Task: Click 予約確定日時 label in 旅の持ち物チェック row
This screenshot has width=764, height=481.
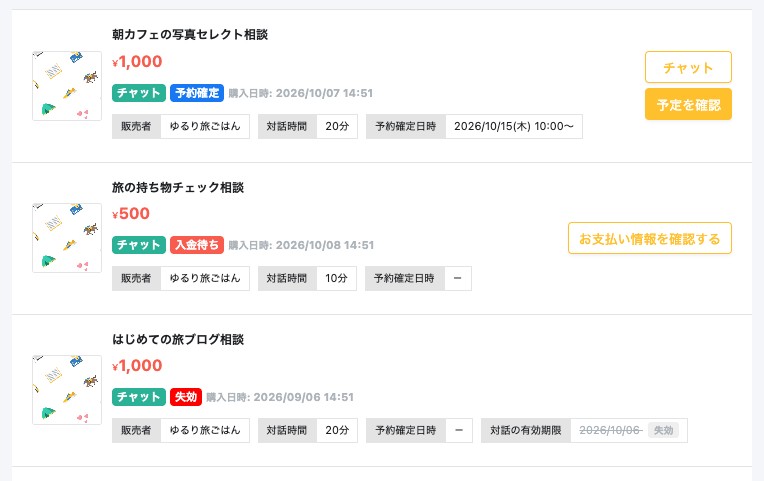Action: 404,278
